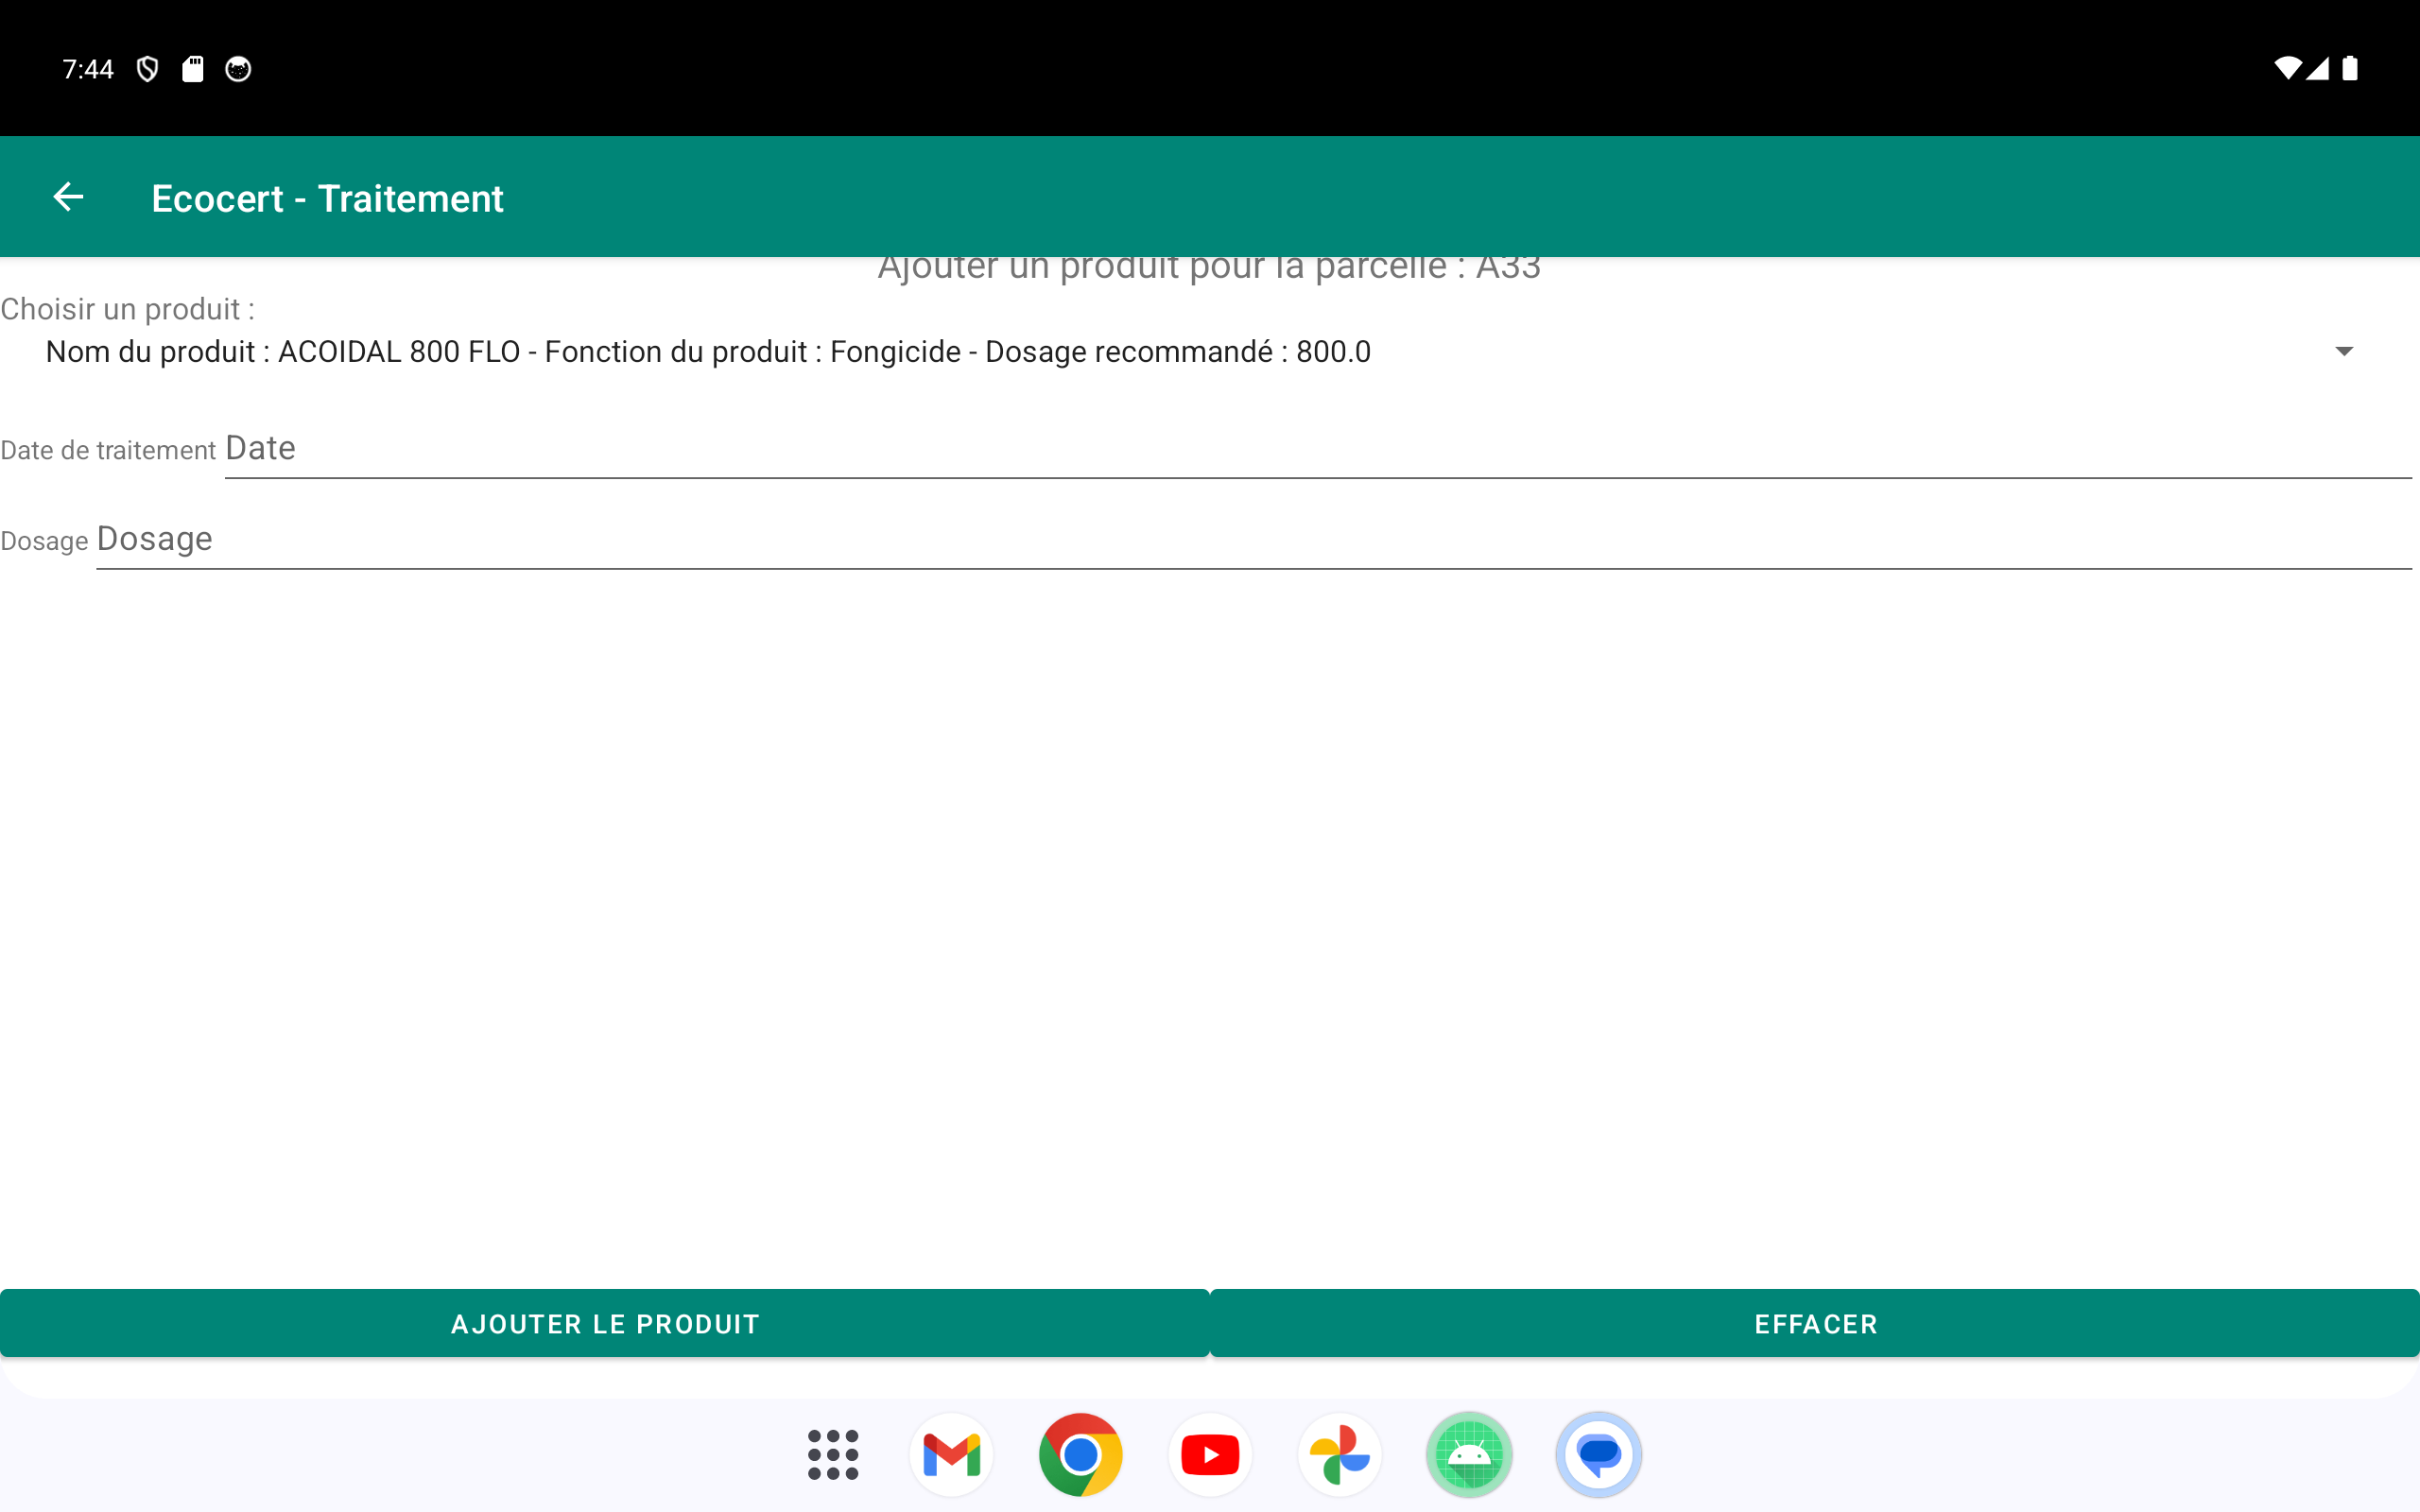Tap the back arrow in header

coord(68,197)
